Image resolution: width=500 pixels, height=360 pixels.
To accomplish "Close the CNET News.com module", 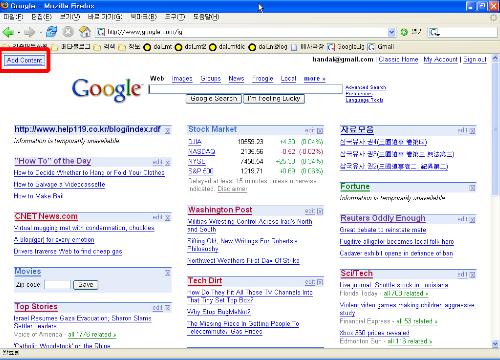I will tap(167, 218).
